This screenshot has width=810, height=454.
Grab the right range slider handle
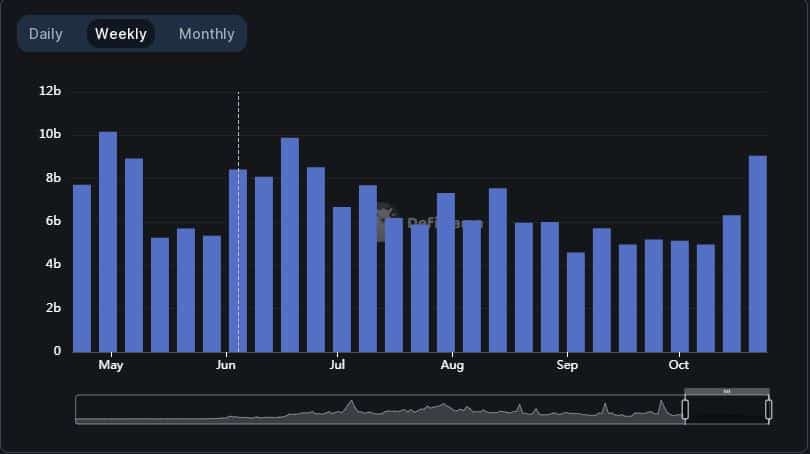pyautogui.click(x=769, y=410)
